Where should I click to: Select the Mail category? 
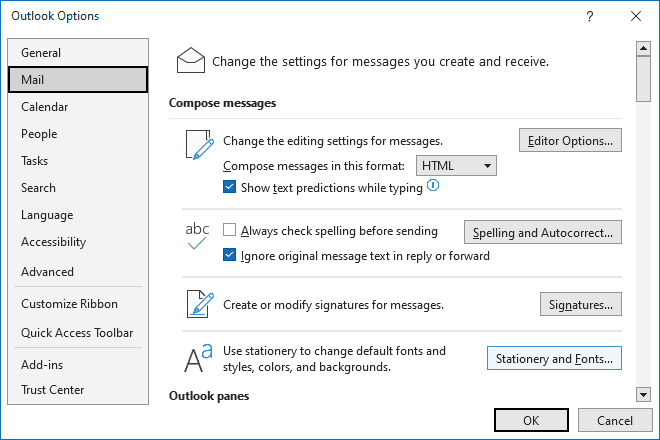78,80
